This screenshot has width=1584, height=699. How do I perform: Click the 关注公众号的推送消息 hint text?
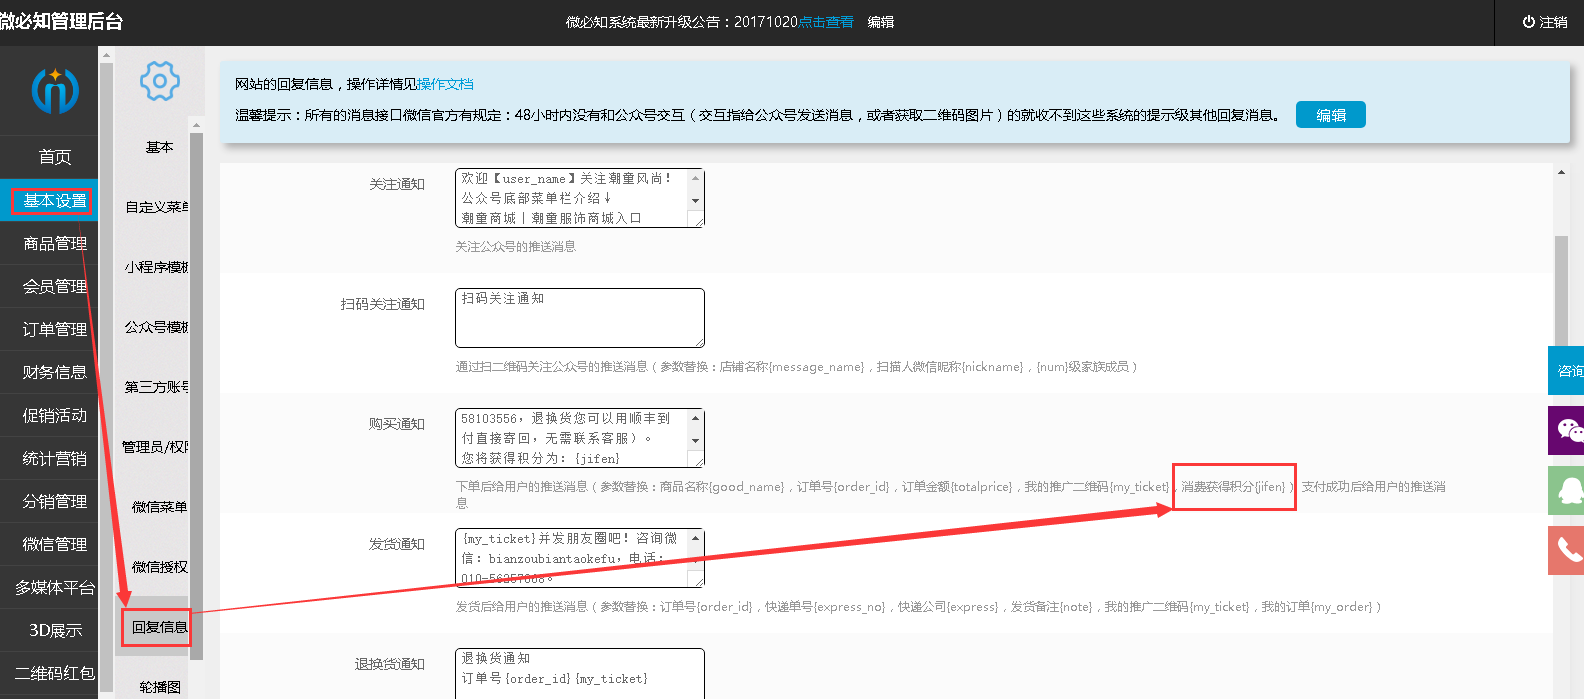tap(516, 247)
